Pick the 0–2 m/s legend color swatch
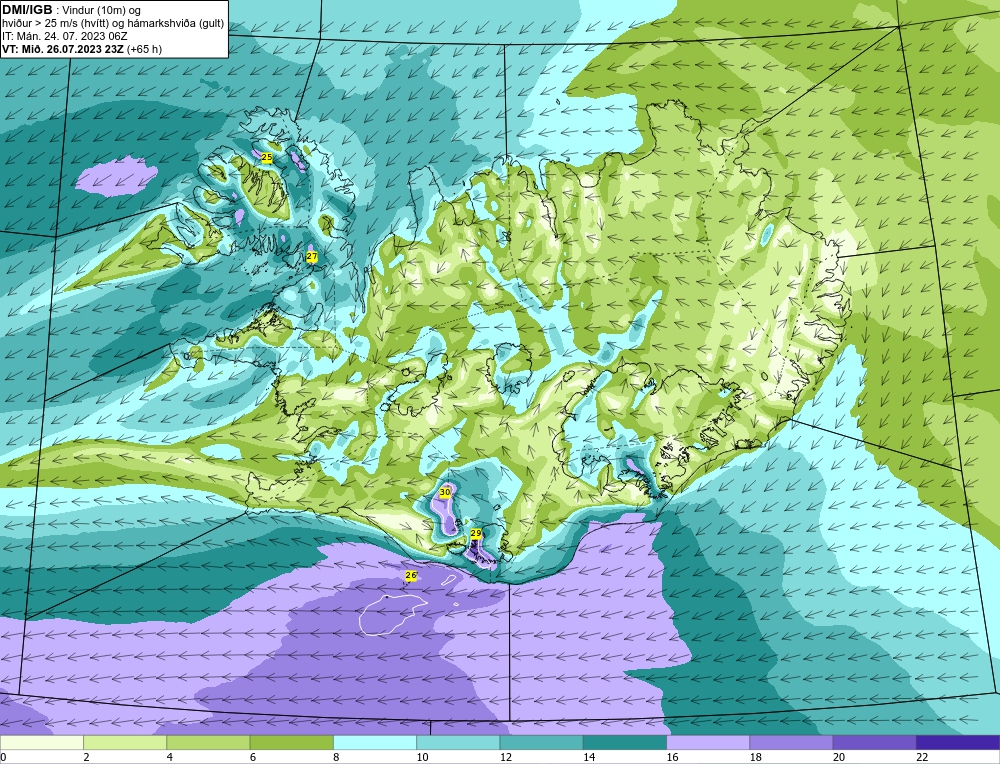1000x764 pixels. pyautogui.click(x=42, y=743)
